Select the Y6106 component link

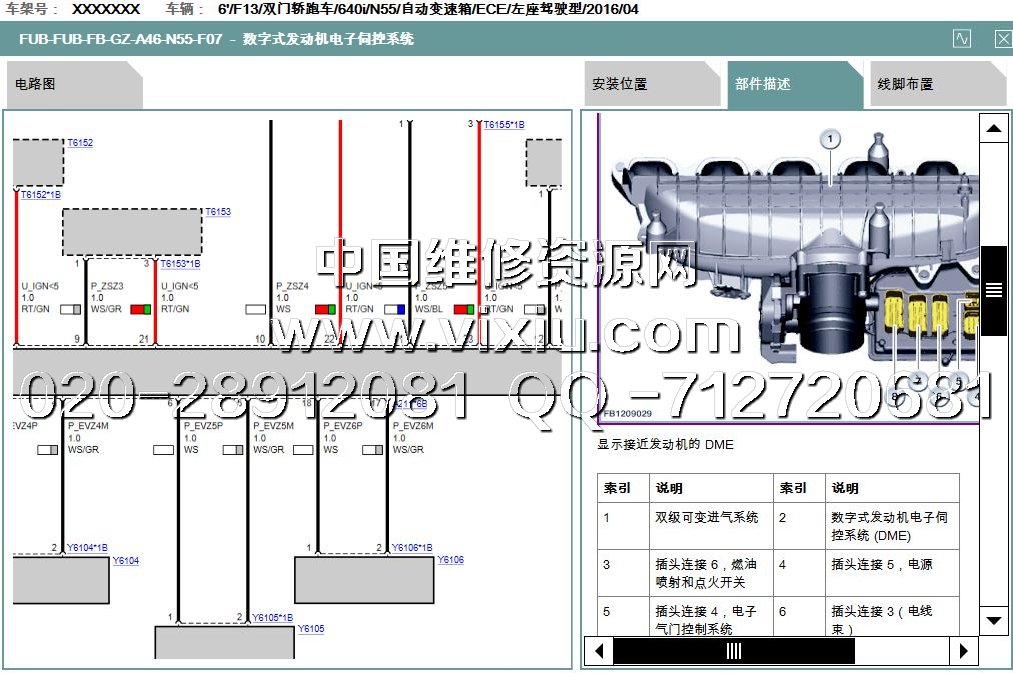point(450,560)
